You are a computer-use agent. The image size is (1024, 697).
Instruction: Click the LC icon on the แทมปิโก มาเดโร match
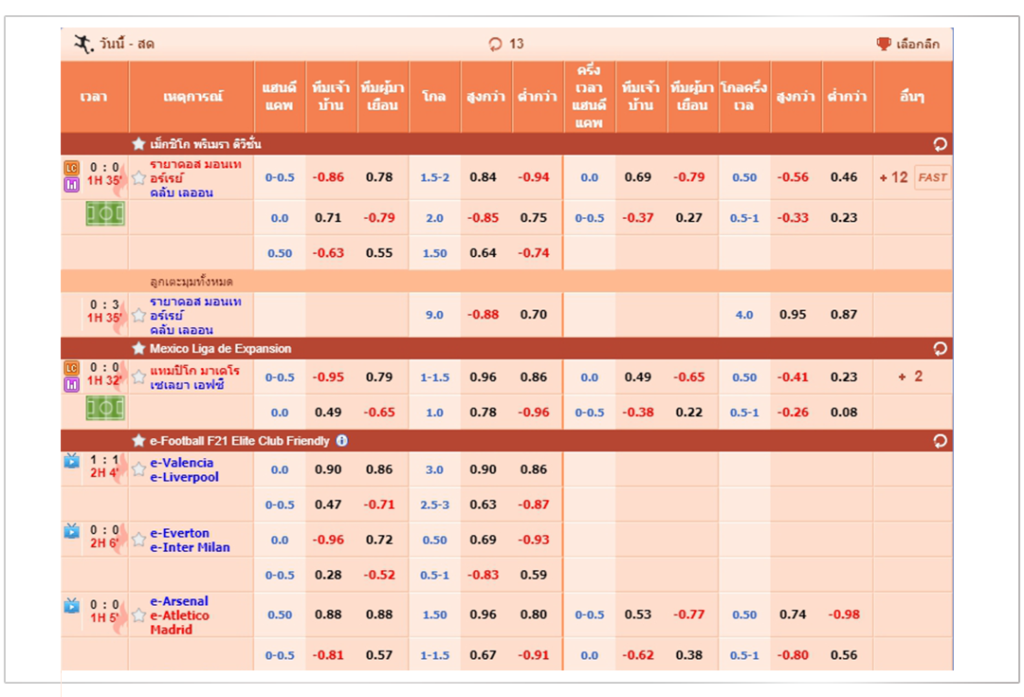coord(71,368)
